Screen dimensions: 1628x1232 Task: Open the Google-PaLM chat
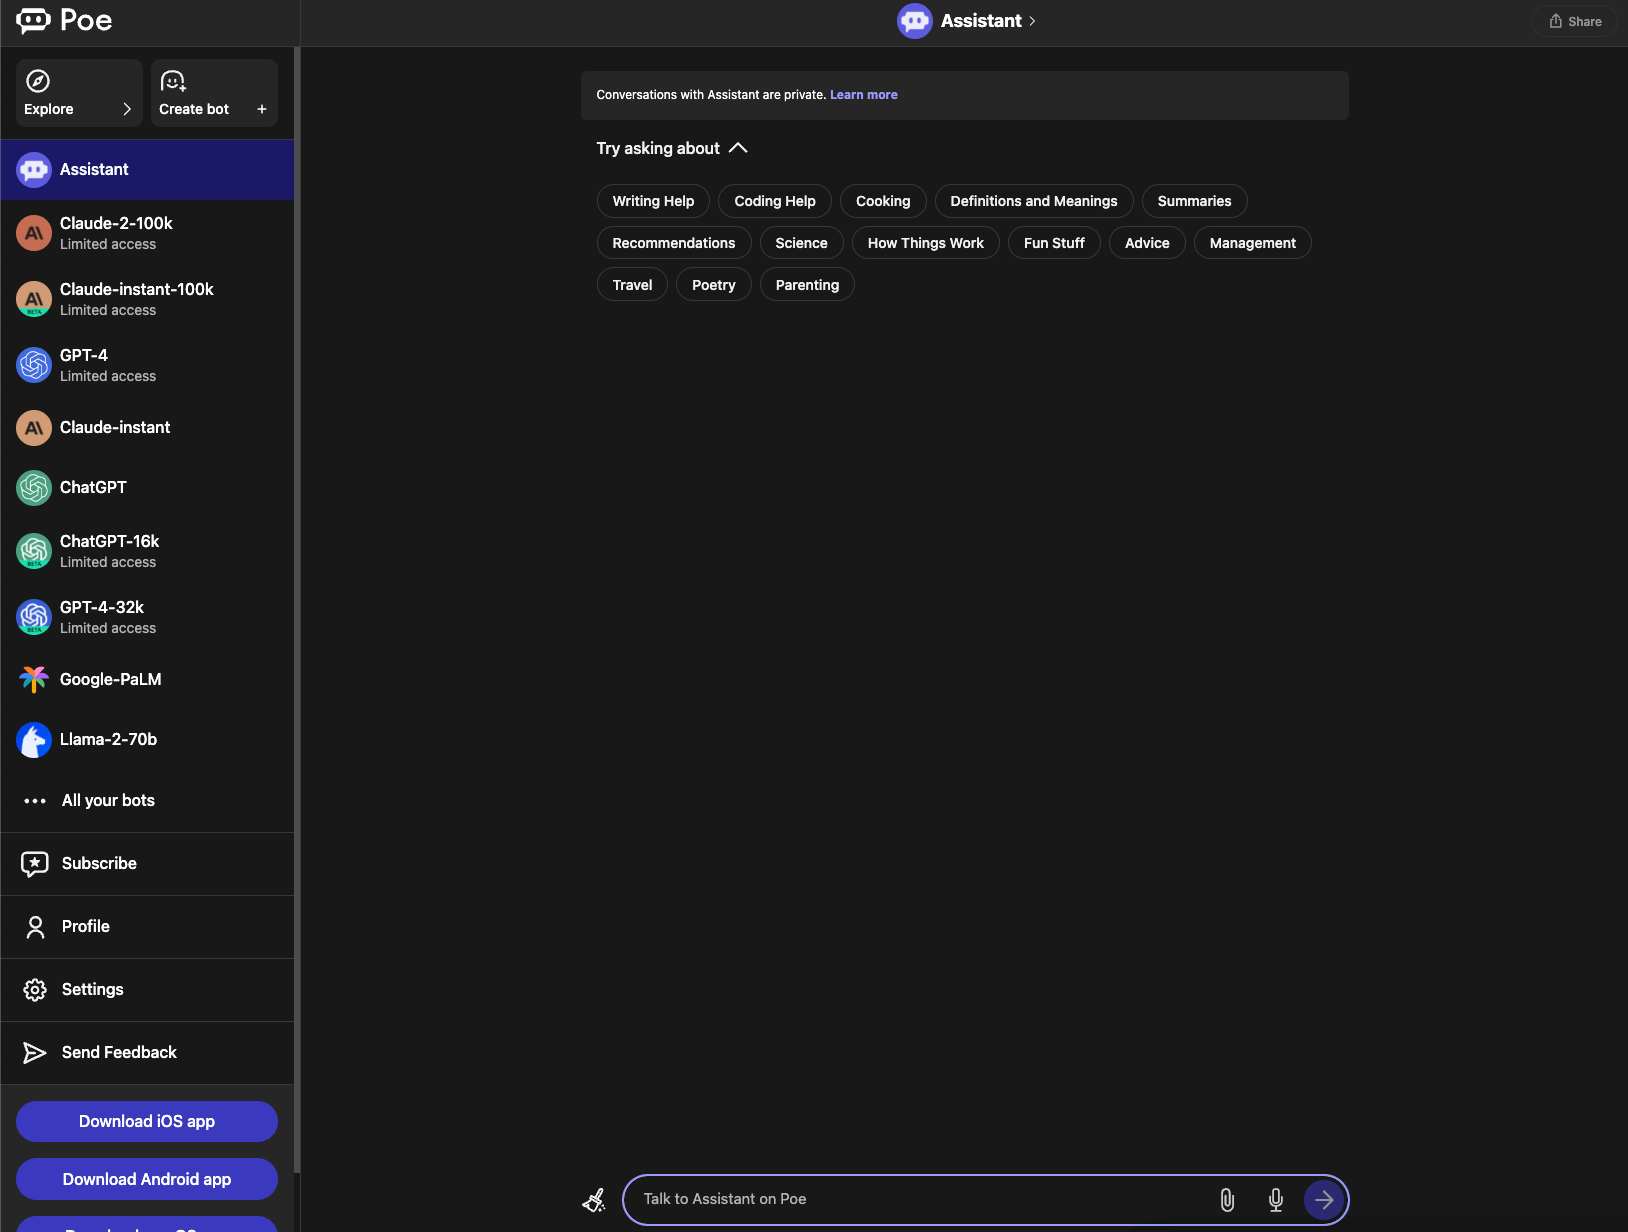point(147,680)
